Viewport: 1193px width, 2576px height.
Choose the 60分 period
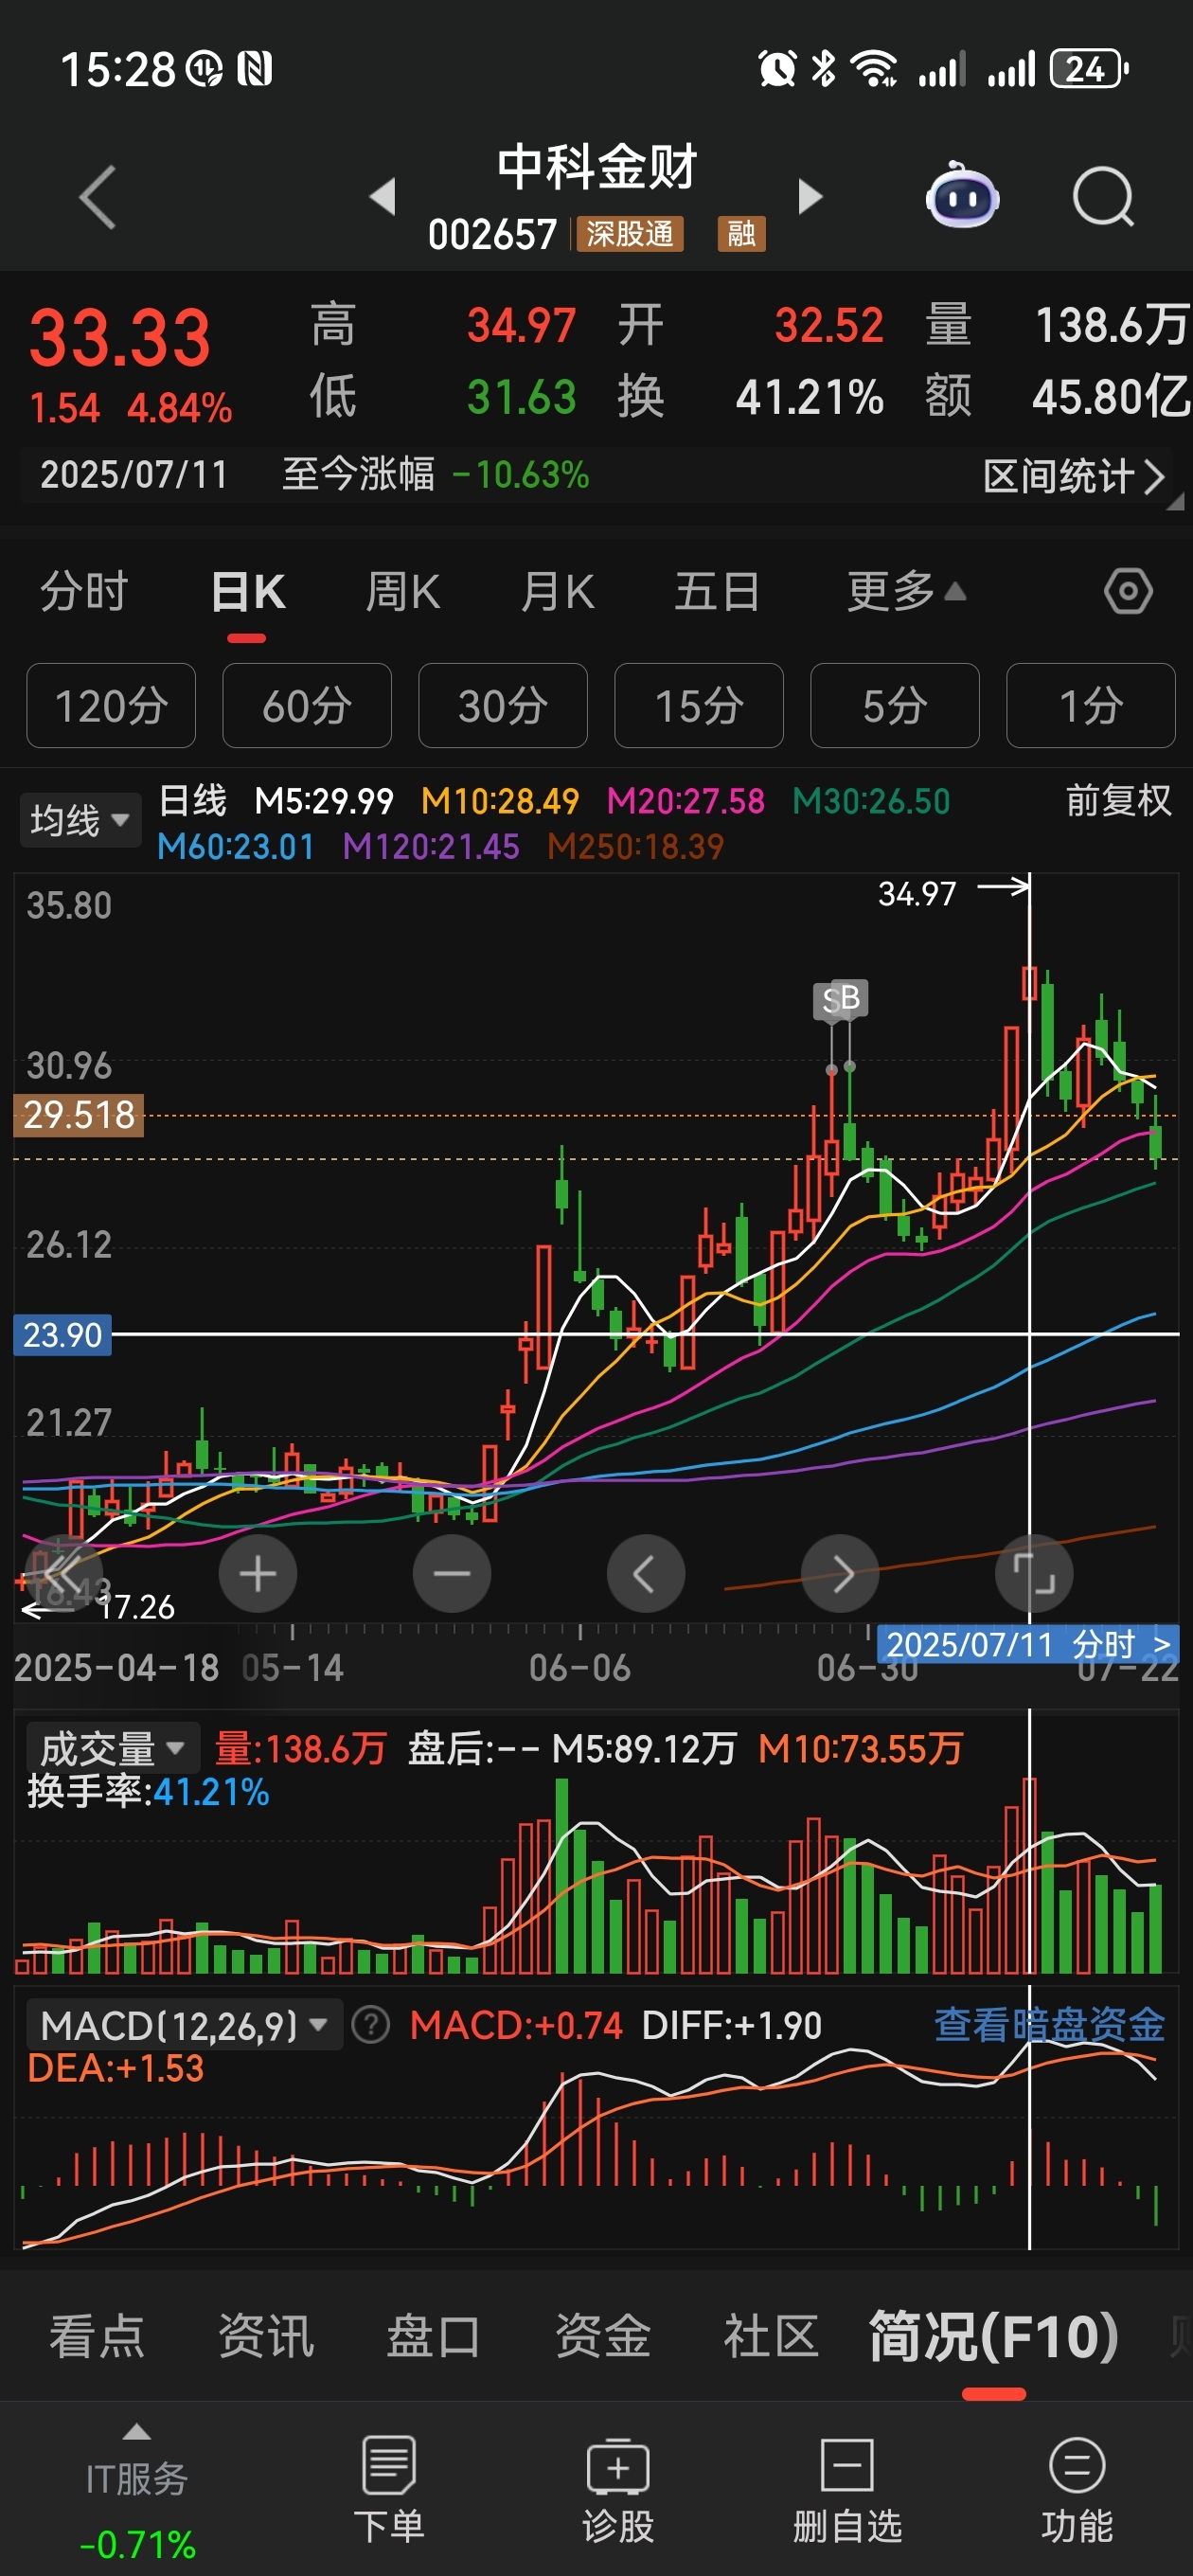point(307,706)
